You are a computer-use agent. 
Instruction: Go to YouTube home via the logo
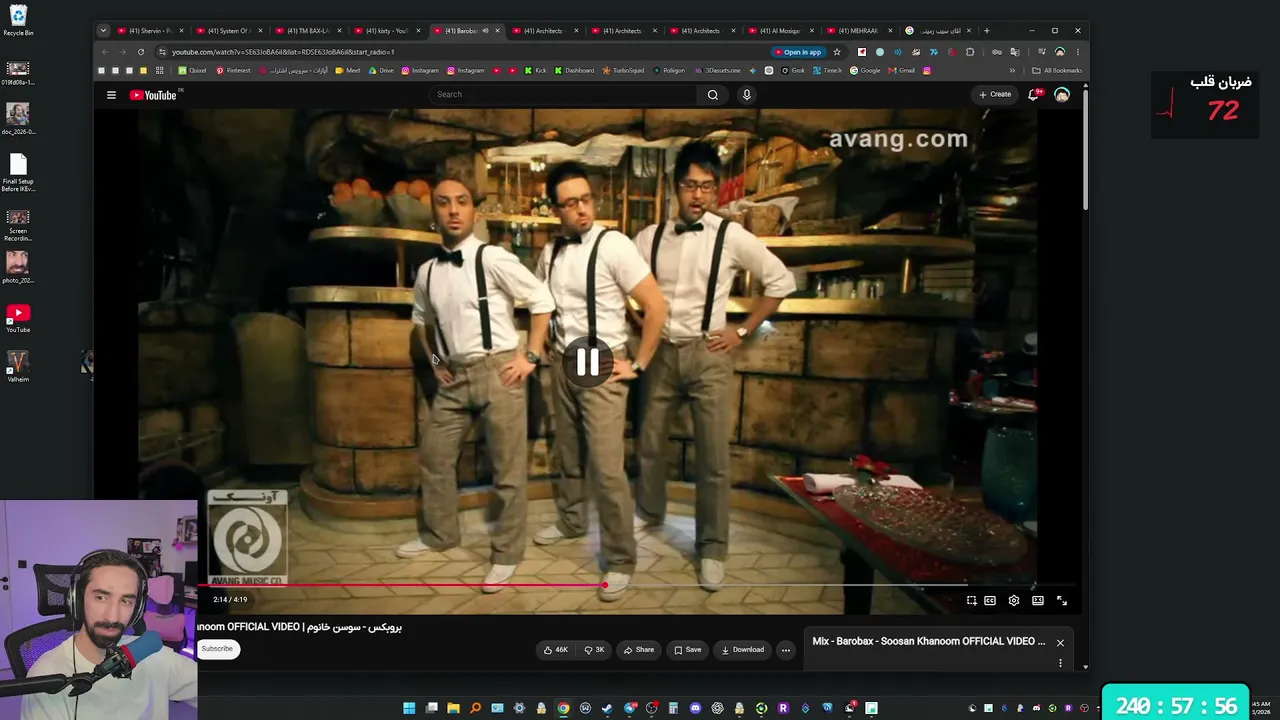pos(153,95)
